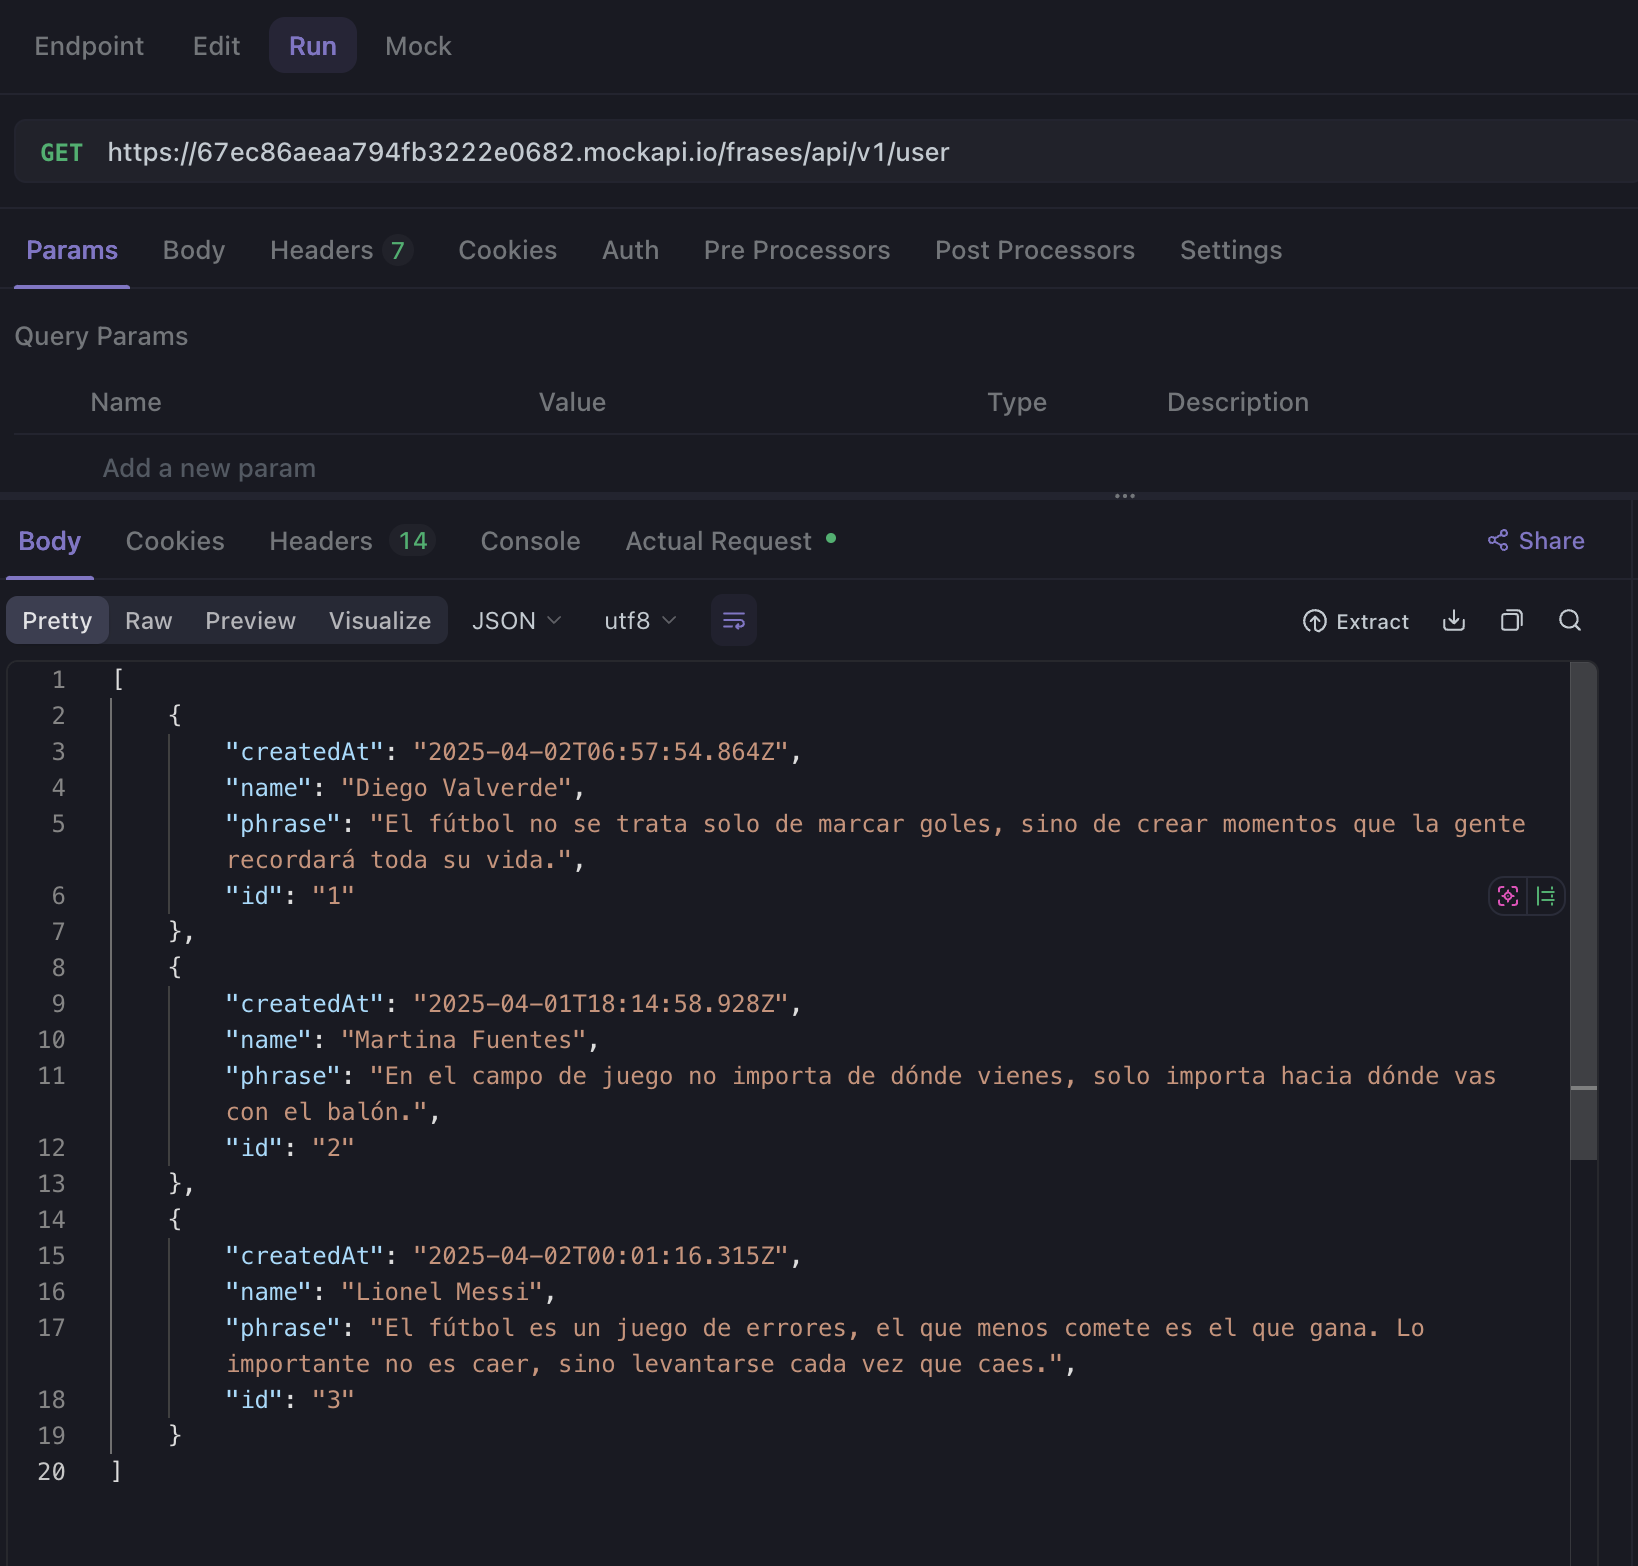The height and width of the screenshot is (1566, 1638).
Task: Click the id value "3"
Action: 333,1400
